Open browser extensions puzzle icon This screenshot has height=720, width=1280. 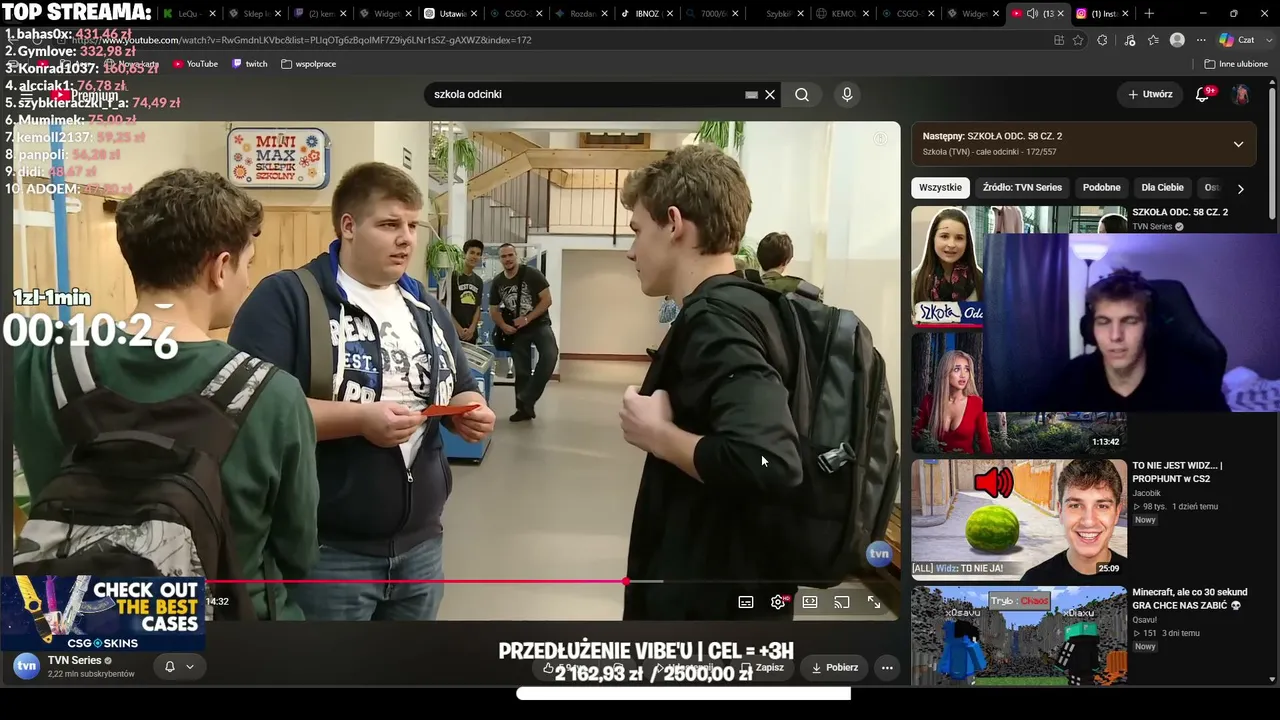(x=1102, y=40)
